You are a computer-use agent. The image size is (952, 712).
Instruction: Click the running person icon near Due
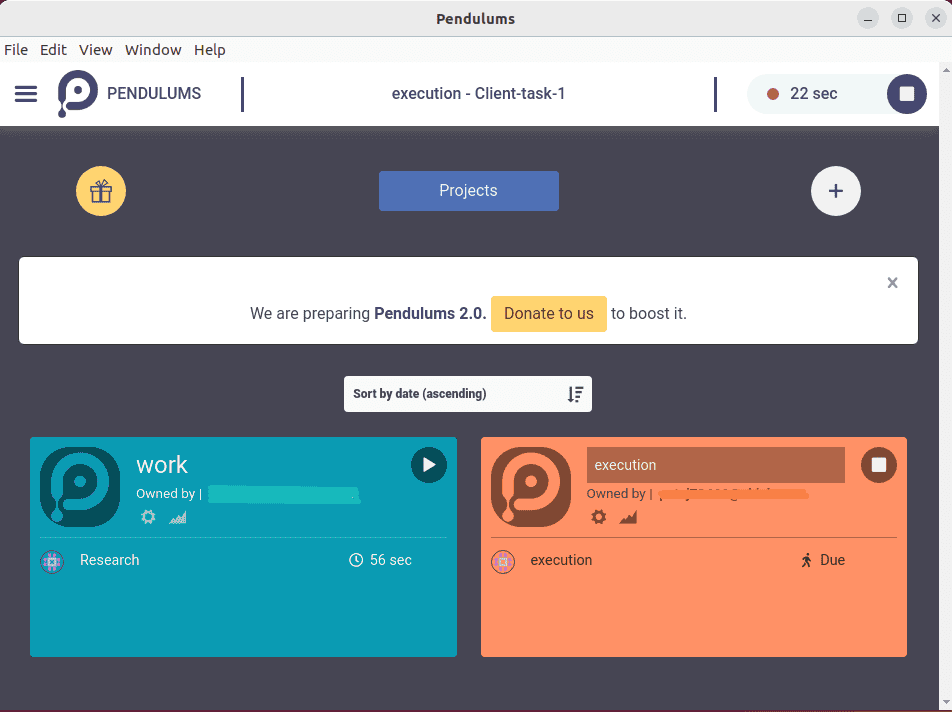[806, 560]
